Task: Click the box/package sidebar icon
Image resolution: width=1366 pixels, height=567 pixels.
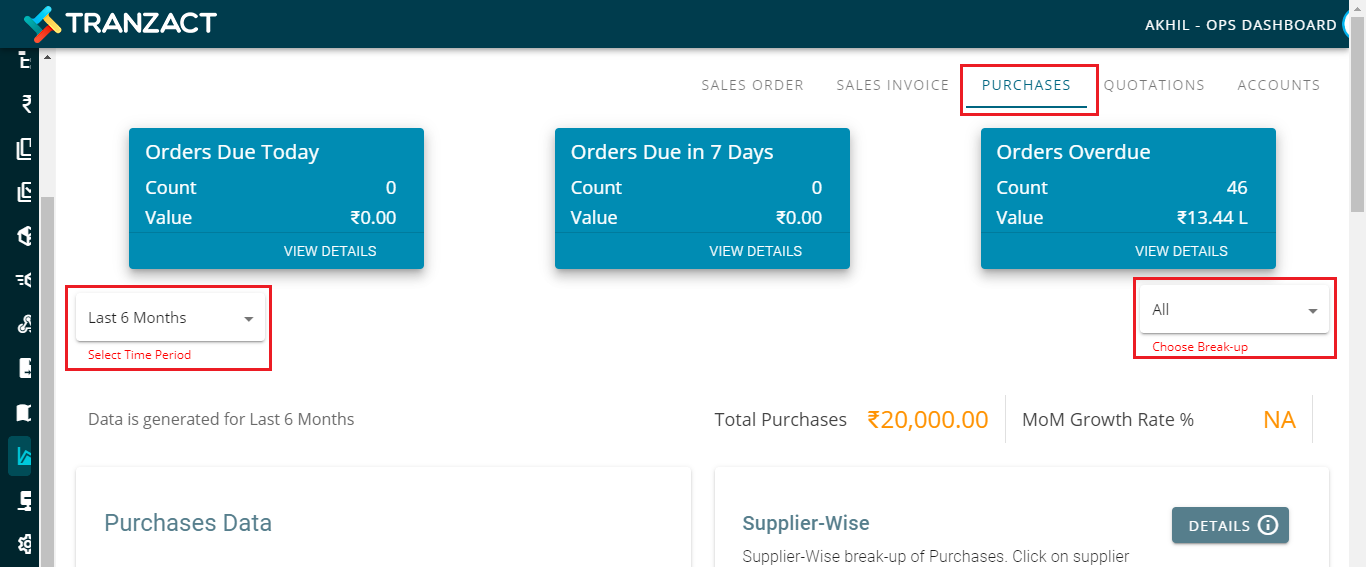Action: [25, 236]
